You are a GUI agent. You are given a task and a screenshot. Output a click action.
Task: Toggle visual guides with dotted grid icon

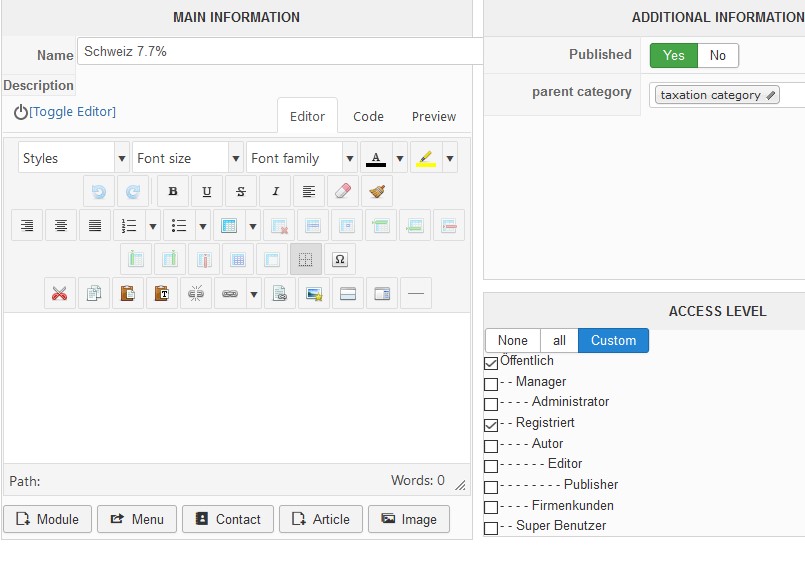305,259
